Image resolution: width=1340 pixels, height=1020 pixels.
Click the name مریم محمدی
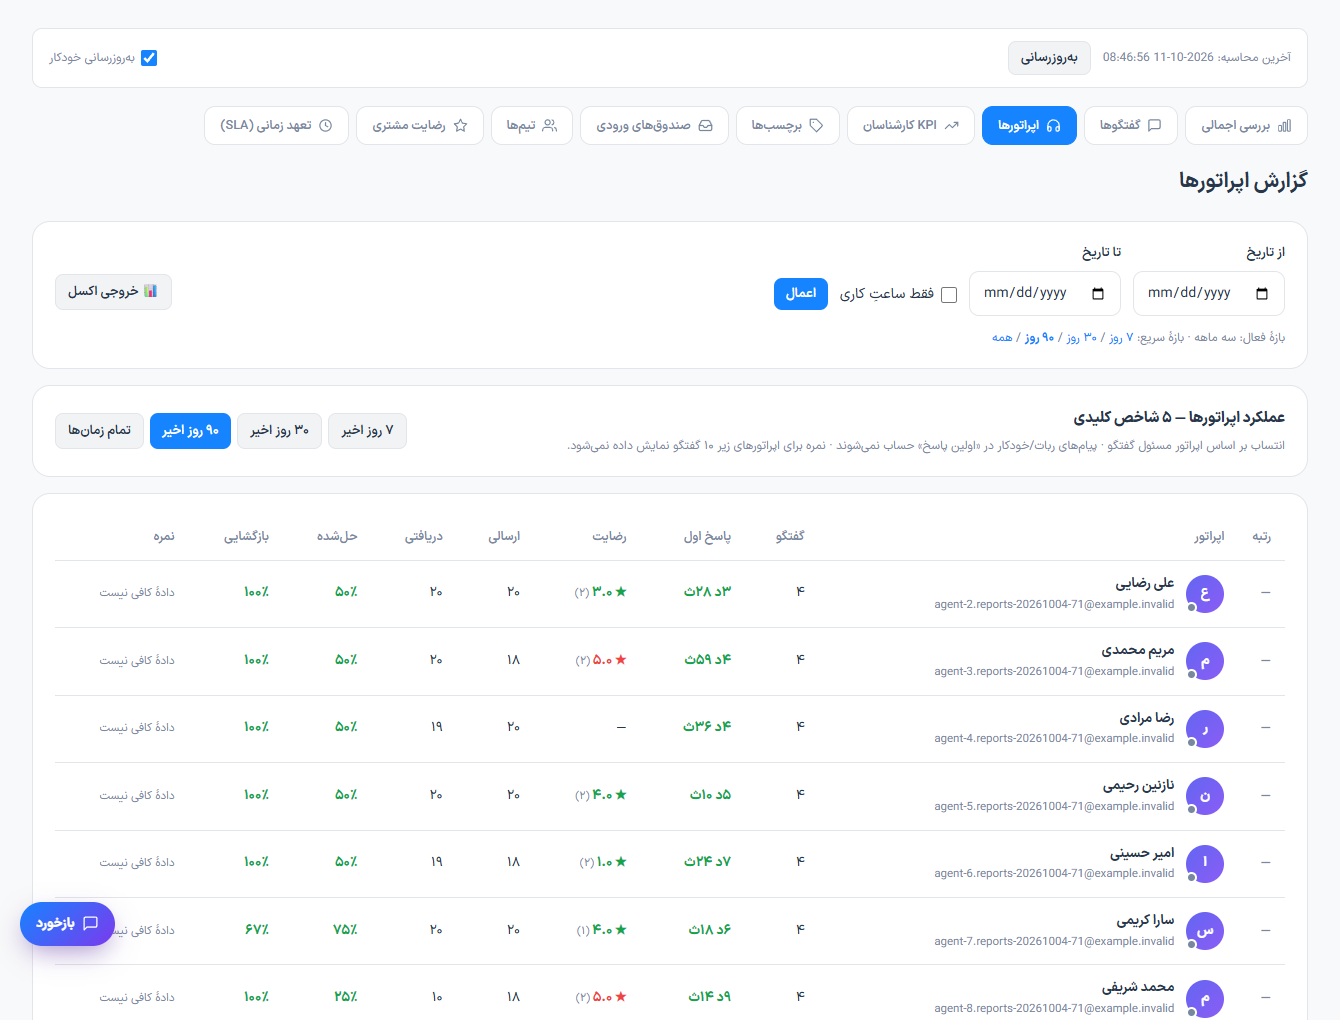click(x=1138, y=651)
